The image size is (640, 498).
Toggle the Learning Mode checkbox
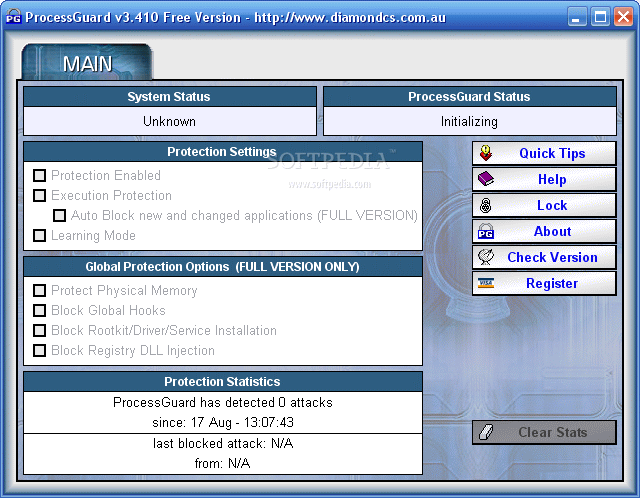(x=40, y=236)
